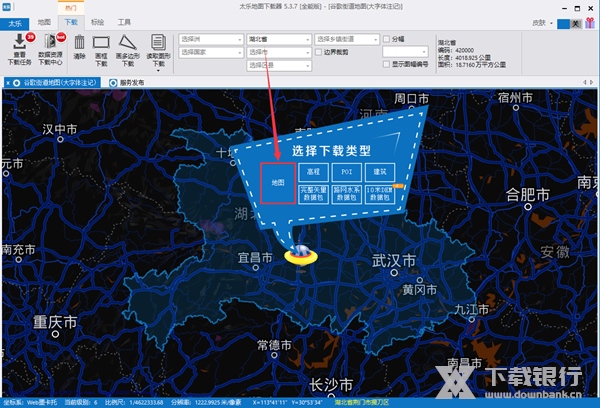Open the 太乐 application menu tab
The image size is (600, 408).
[15, 24]
